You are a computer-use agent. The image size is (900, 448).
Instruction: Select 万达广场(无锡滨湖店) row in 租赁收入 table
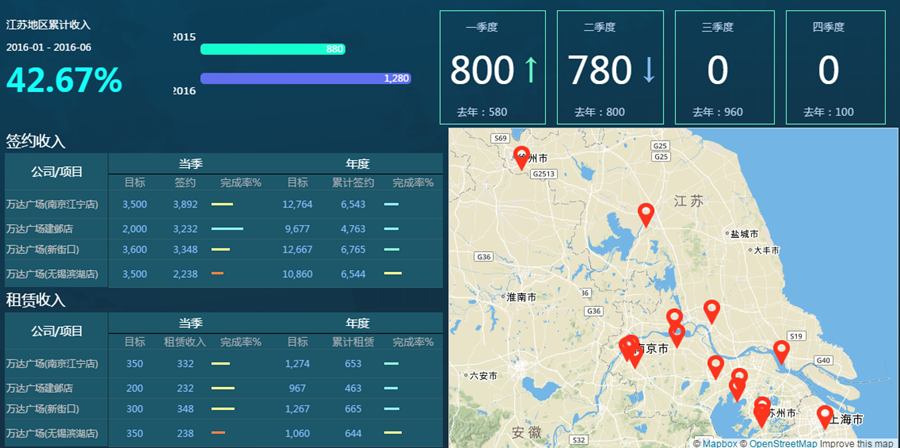pyautogui.click(x=223, y=433)
